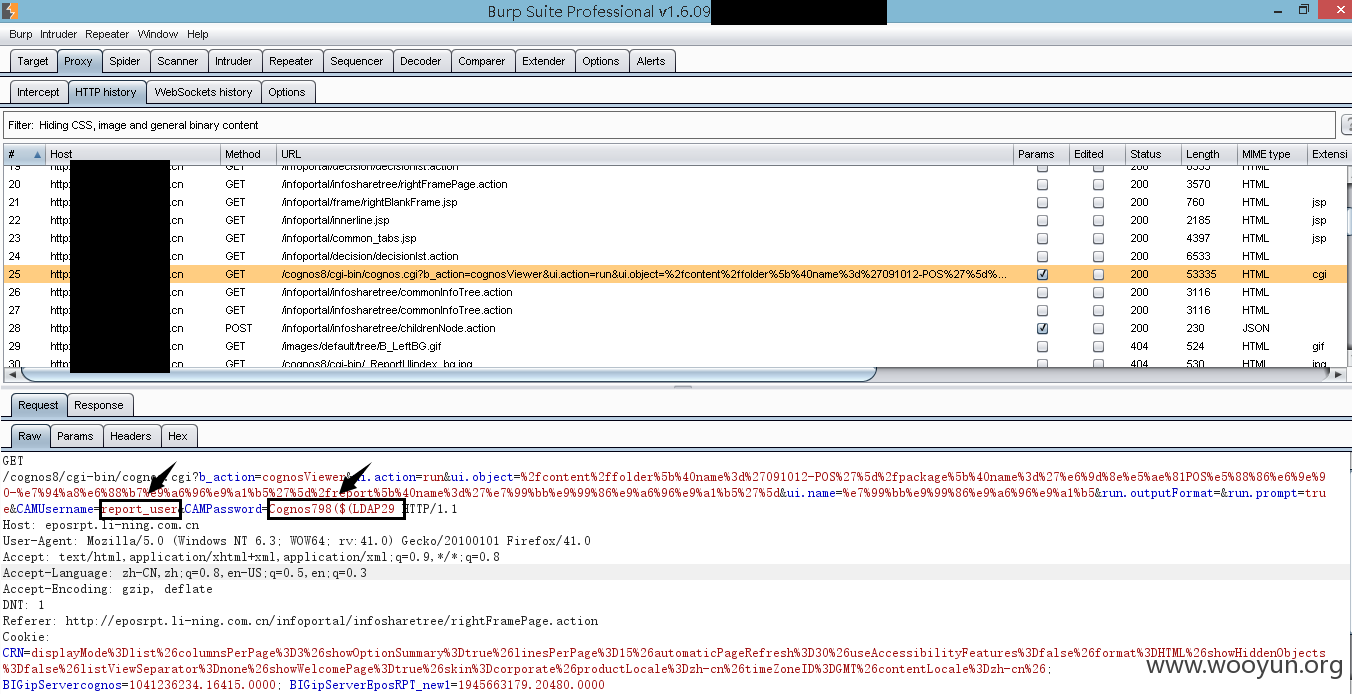Switch to the Sequencer tab
This screenshot has width=1352, height=694.
tap(357, 61)
